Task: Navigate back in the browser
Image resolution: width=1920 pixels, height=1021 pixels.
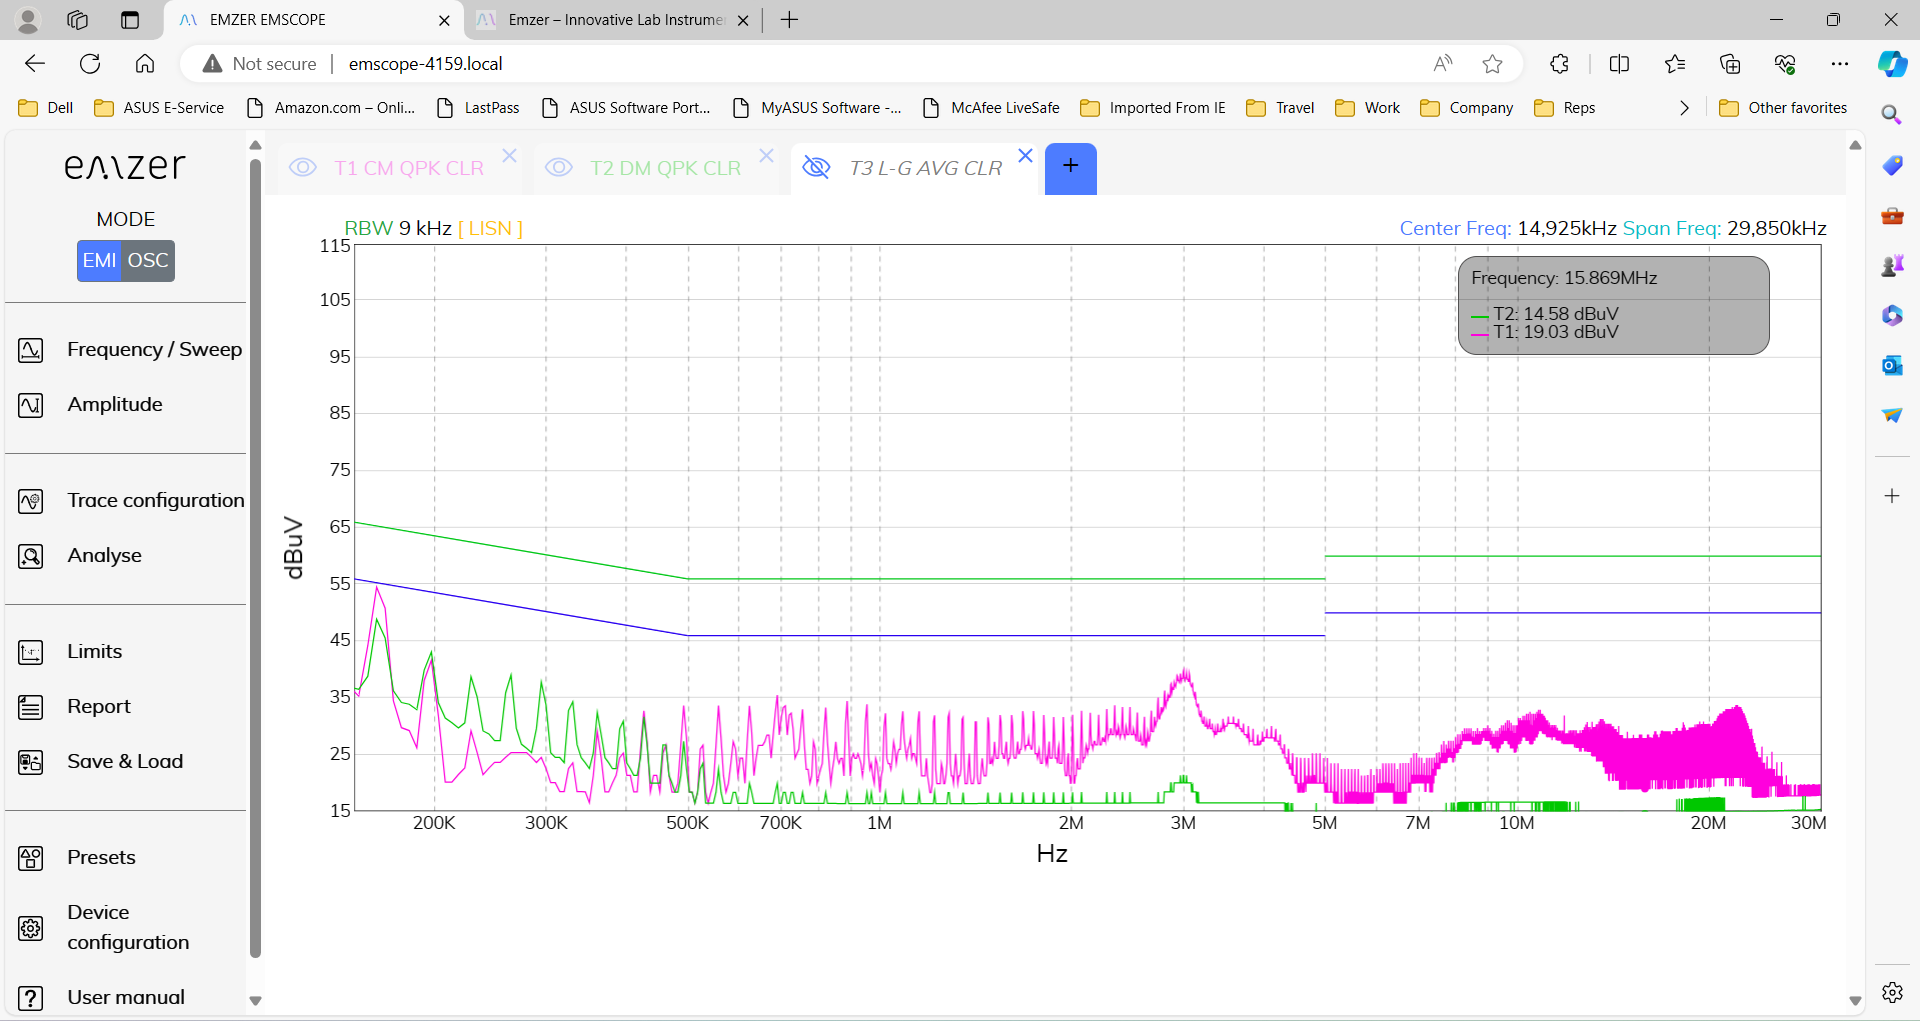Action: tap(35, 64)
